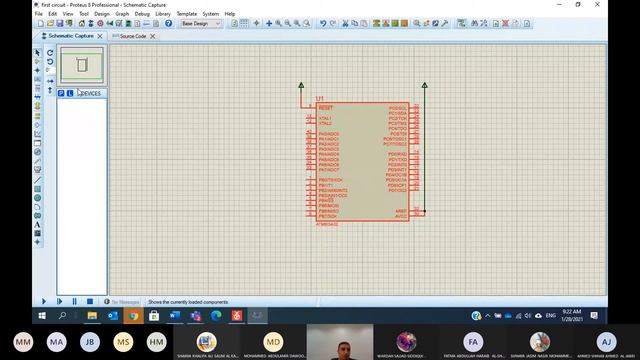The width and height of the screenshot is (640, 360).
Task: Flip vertically with the Y-mirror icon
Action: [50, 90]
